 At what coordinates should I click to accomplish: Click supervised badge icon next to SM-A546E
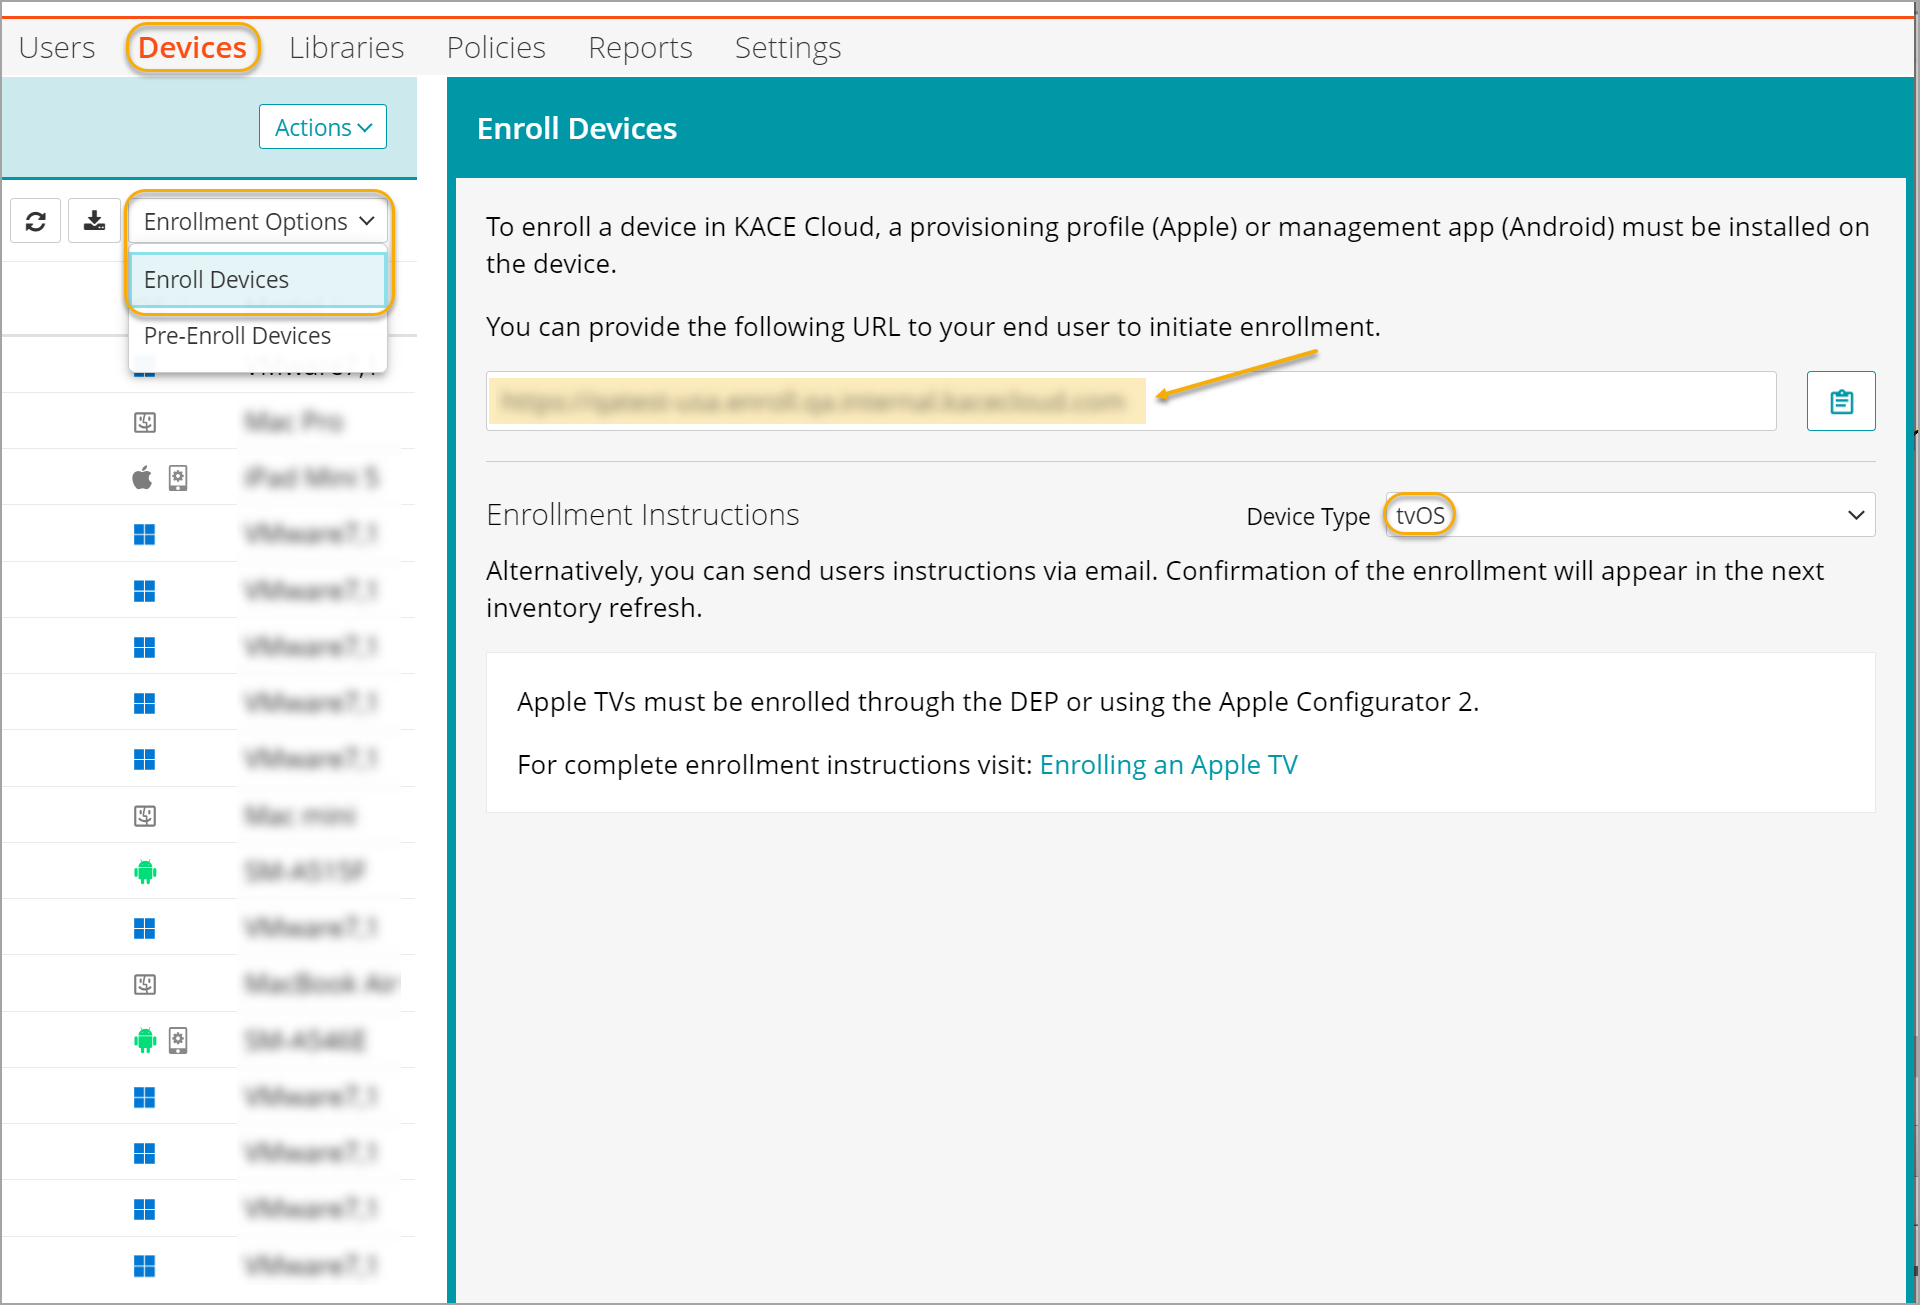178,1041
